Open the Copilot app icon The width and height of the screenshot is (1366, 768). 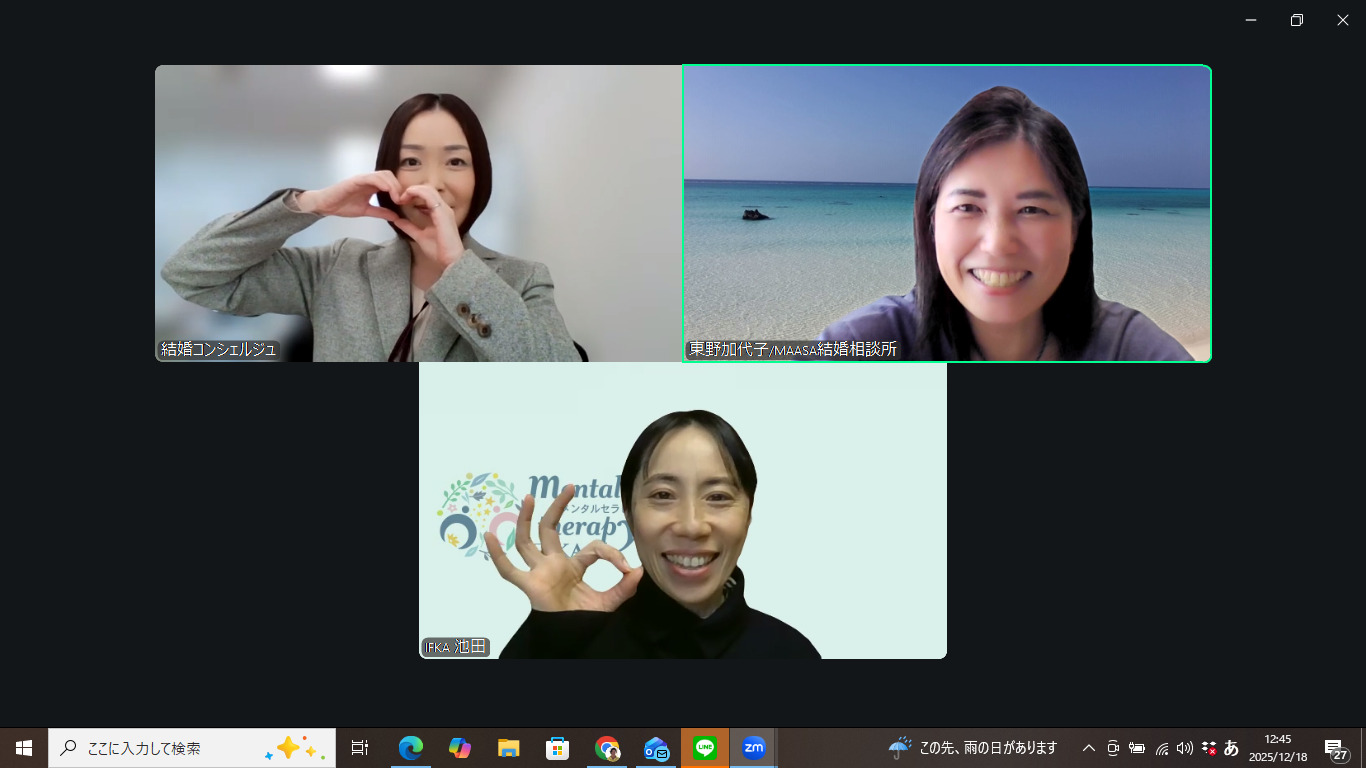(459, 748)
